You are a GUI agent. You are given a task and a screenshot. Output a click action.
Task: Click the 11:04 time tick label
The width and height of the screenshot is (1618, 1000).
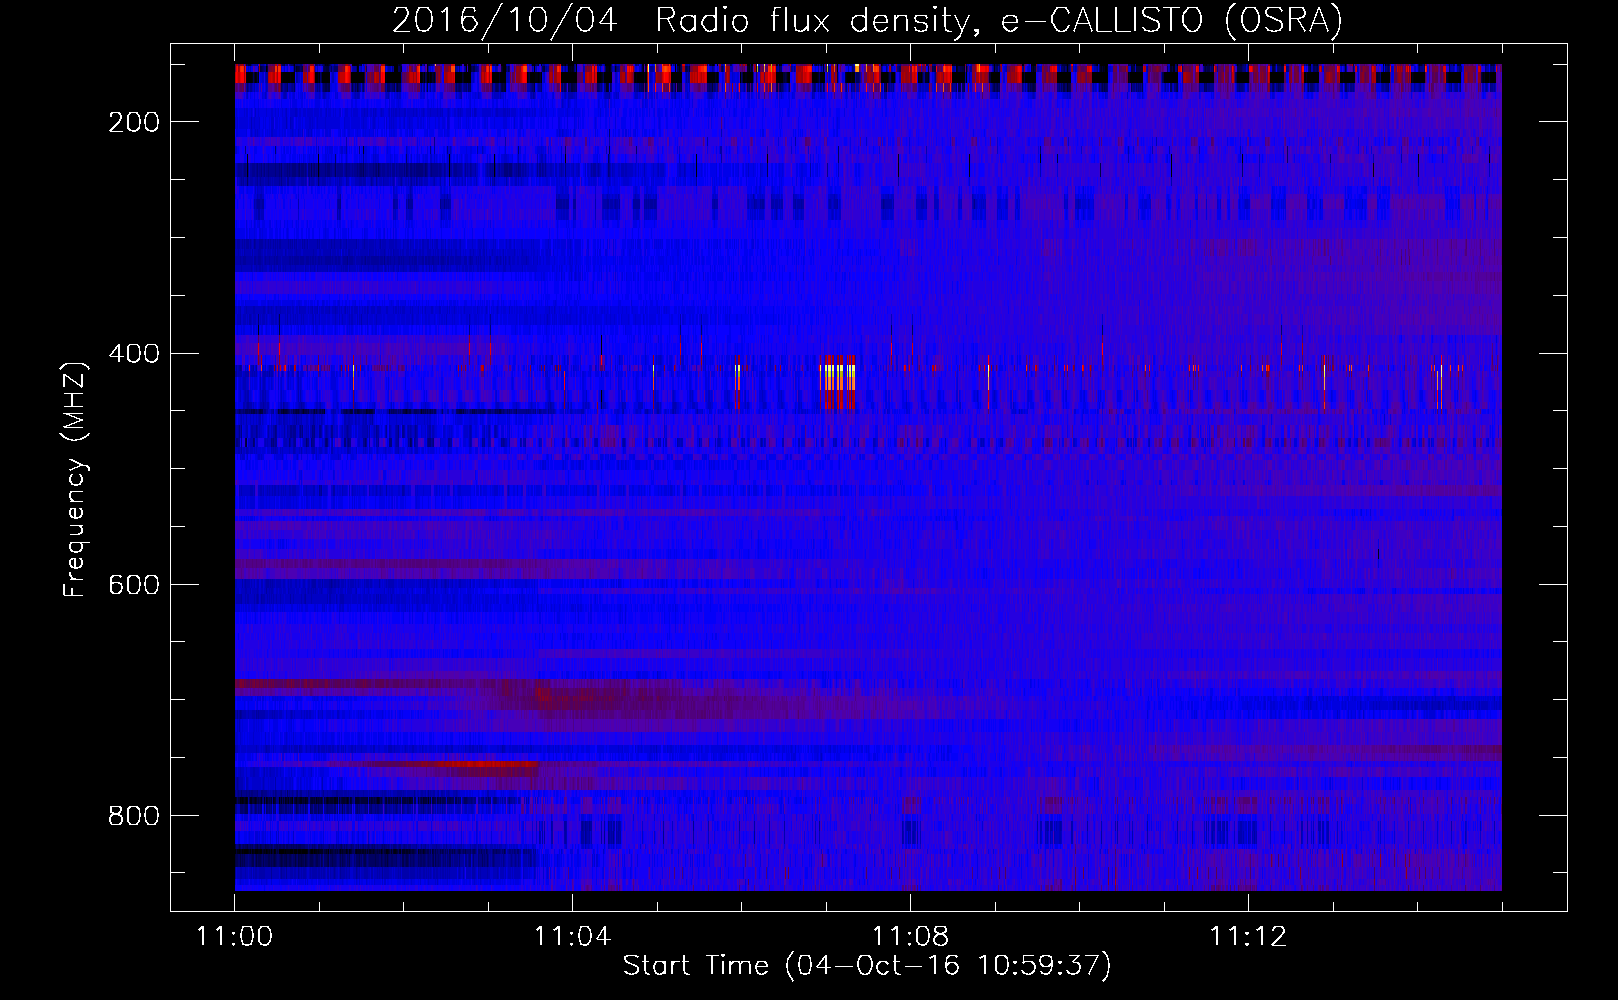tap(572, 936)
